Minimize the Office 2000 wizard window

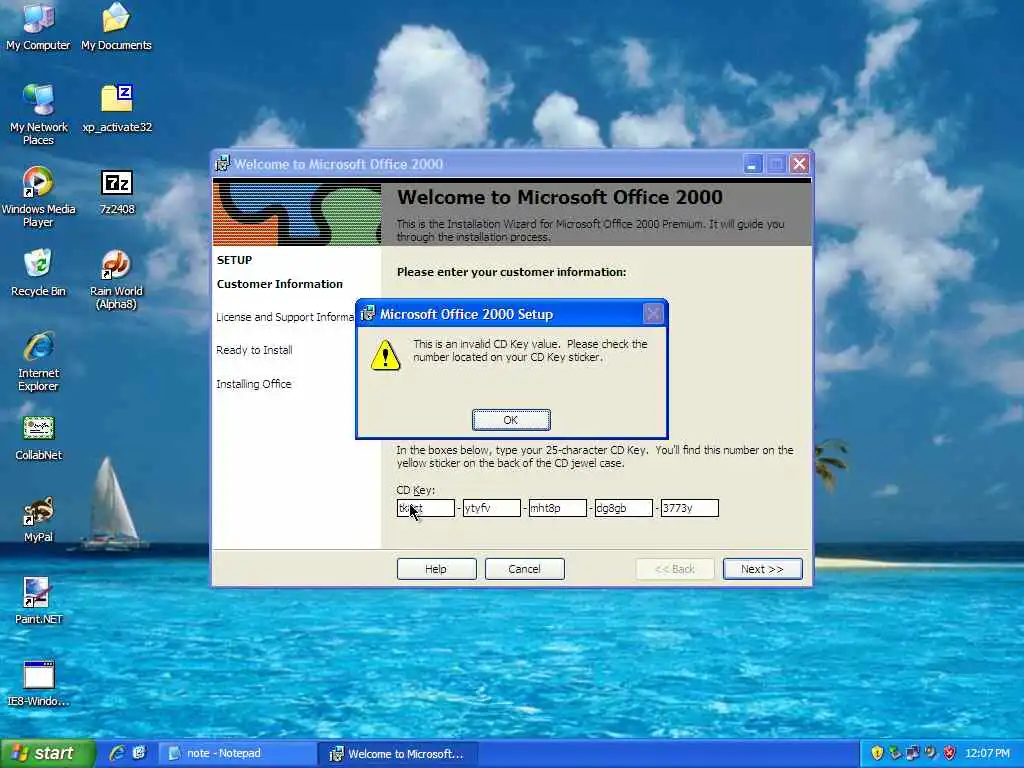click(752, 164)
